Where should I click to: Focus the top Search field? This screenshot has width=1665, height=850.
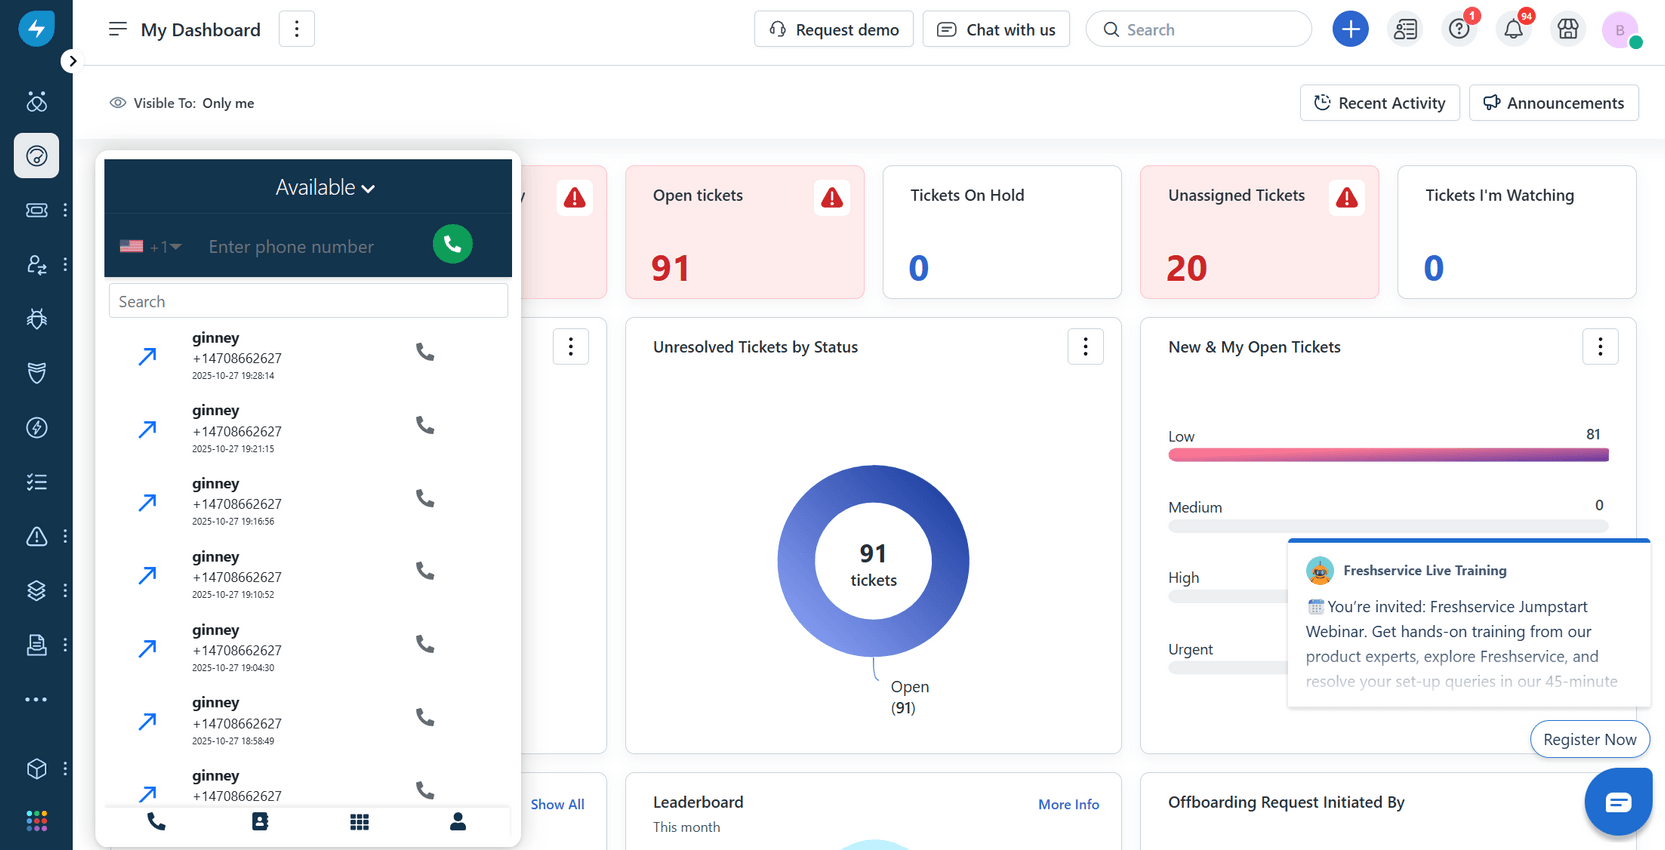(1199, 29)
